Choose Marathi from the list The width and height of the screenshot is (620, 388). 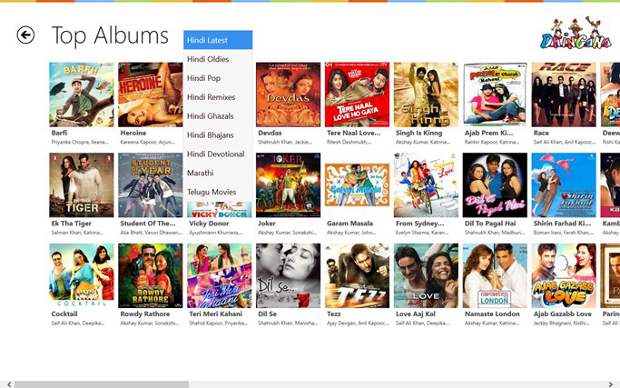tap(218, 173)
